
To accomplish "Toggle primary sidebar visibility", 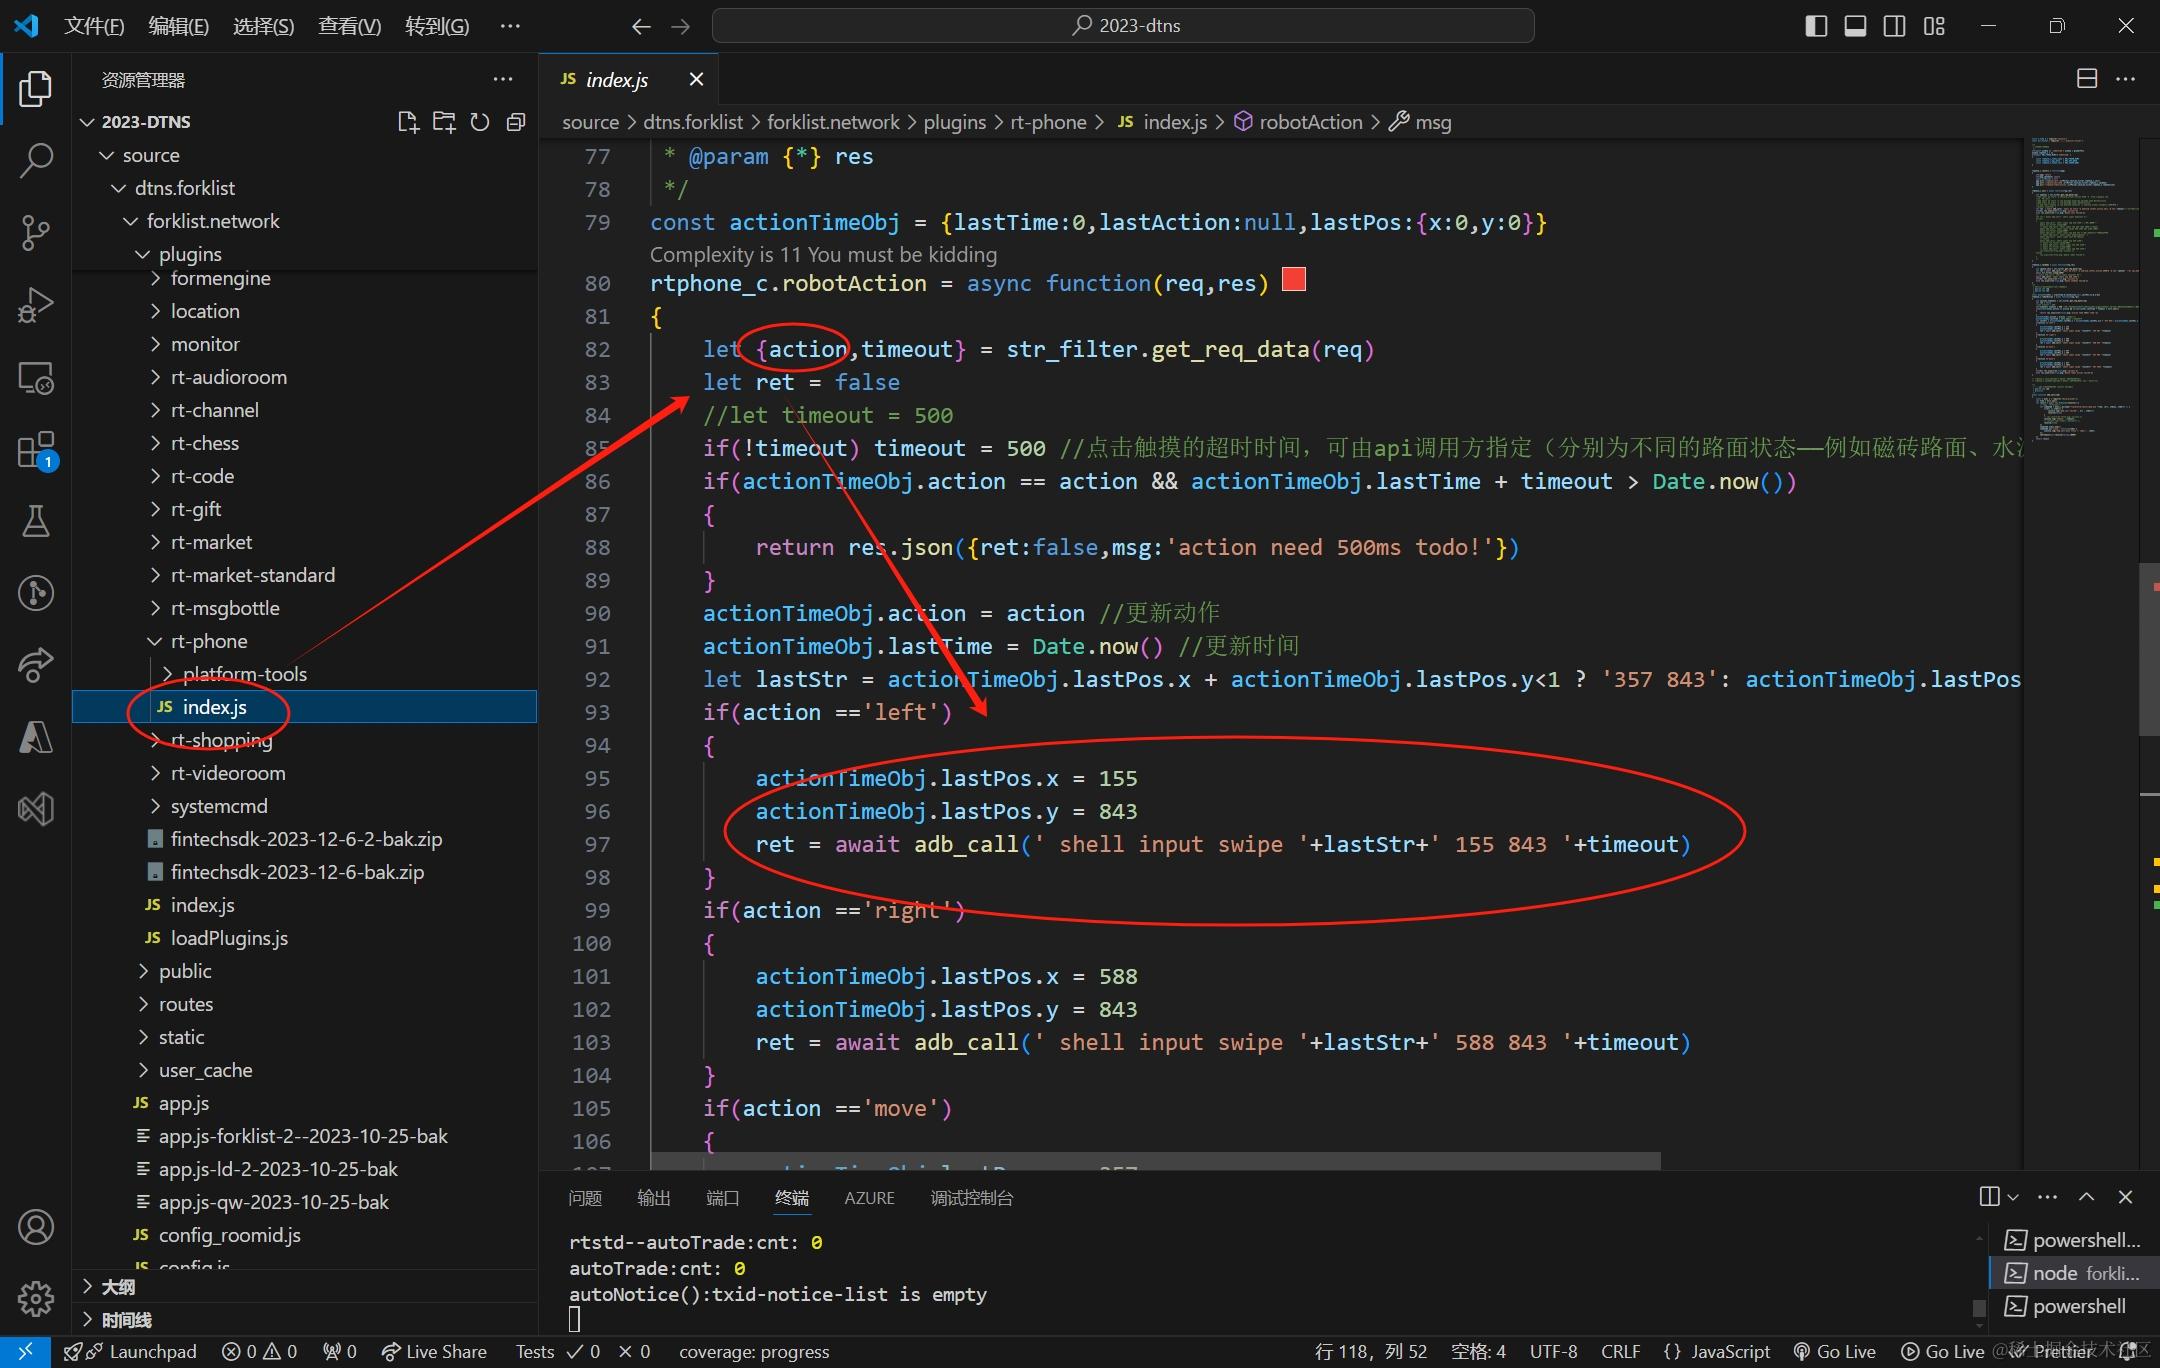I will [1816, 26].
